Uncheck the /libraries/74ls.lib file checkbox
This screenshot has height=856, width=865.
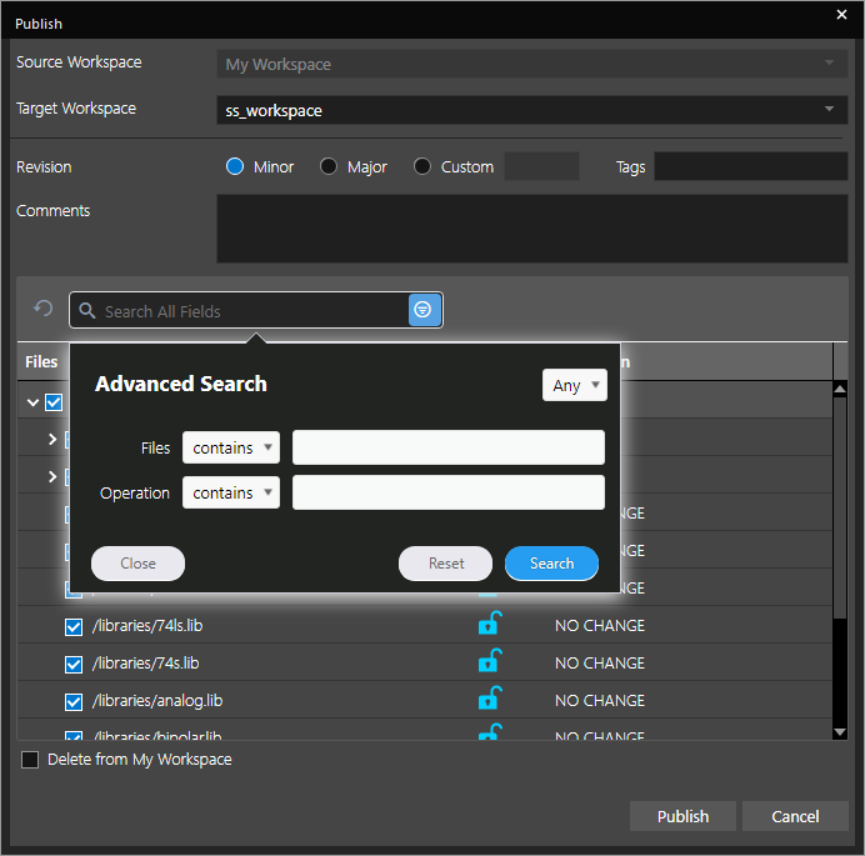[x=73, y=627]
